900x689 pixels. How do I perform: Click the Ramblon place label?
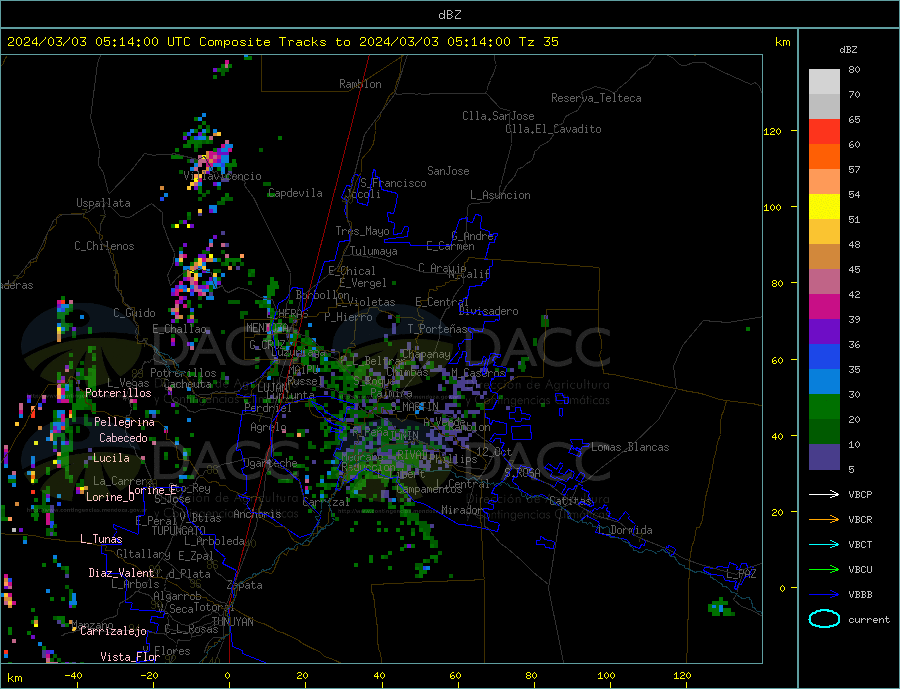360,84
